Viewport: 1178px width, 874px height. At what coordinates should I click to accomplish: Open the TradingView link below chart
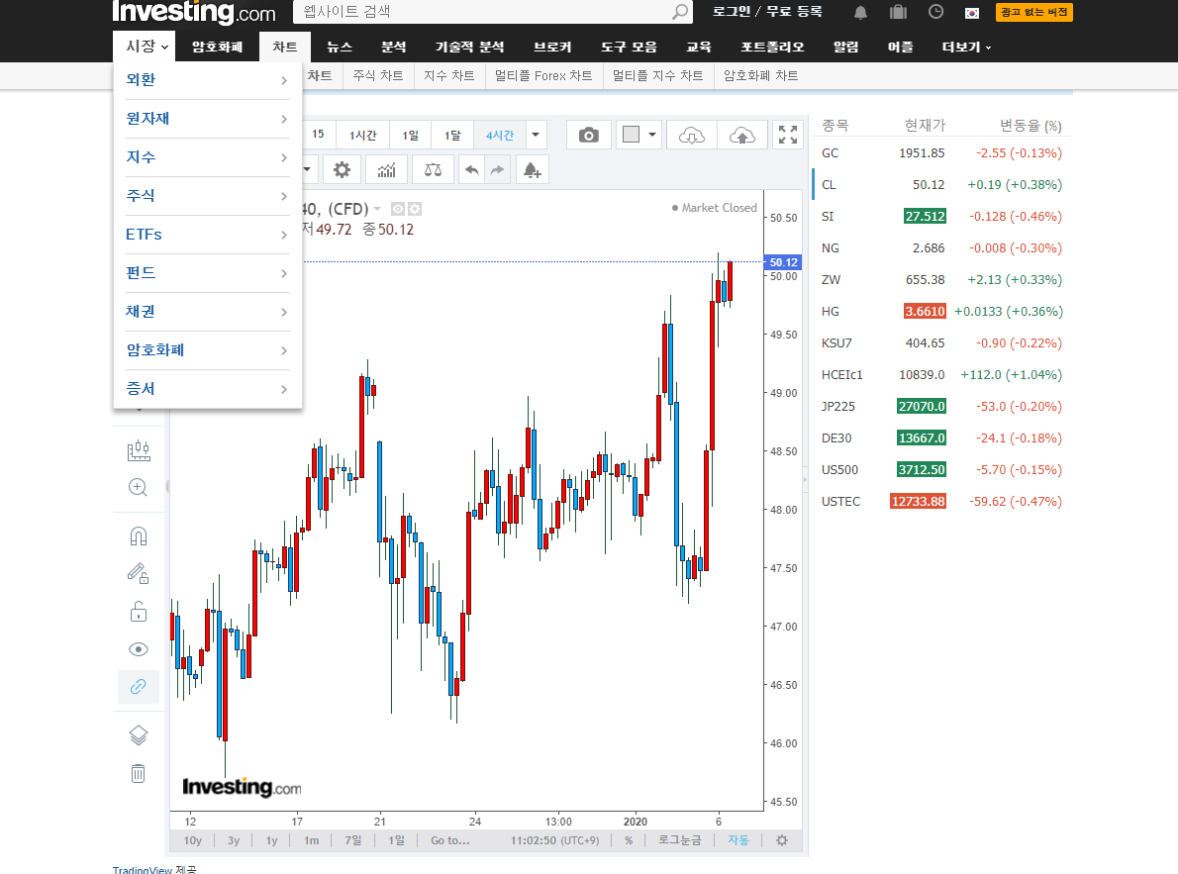(x=142, y=869)
